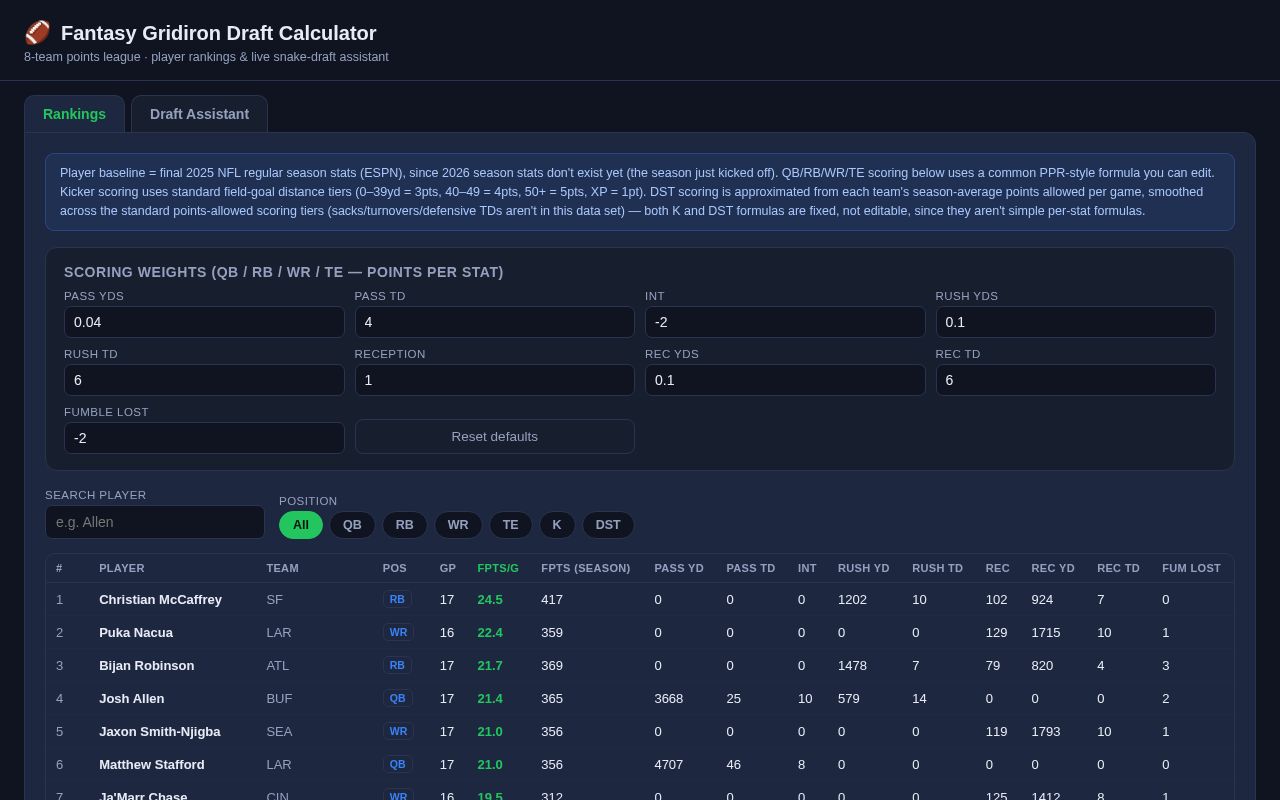This screenshot has width=1280, height=800.
Task: Click the RB badge in McCaffrey's row
Action: tap(397, 599)
